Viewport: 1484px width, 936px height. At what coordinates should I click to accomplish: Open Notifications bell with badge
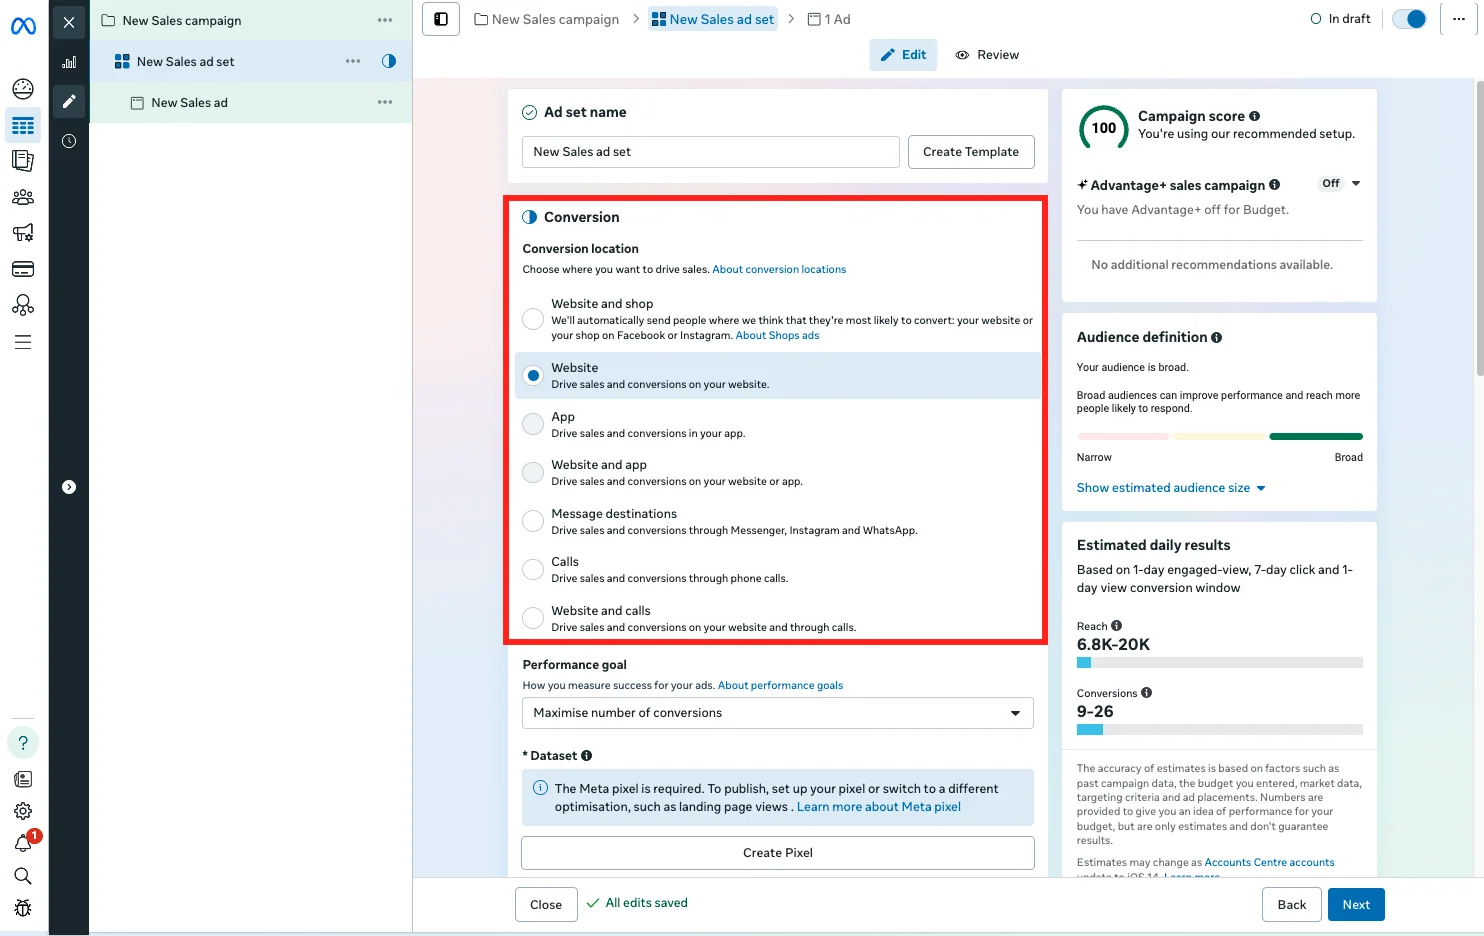tap(23, 843)
